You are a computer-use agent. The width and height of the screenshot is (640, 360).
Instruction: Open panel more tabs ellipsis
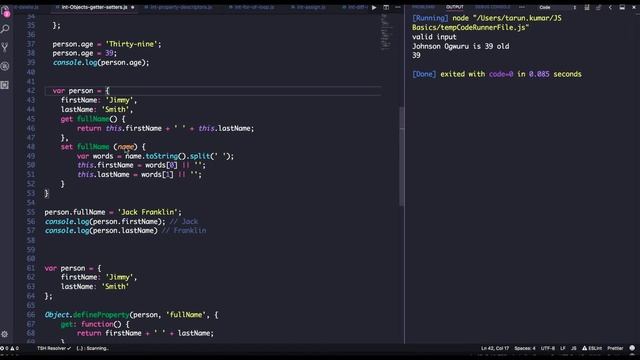click(522, 7)
